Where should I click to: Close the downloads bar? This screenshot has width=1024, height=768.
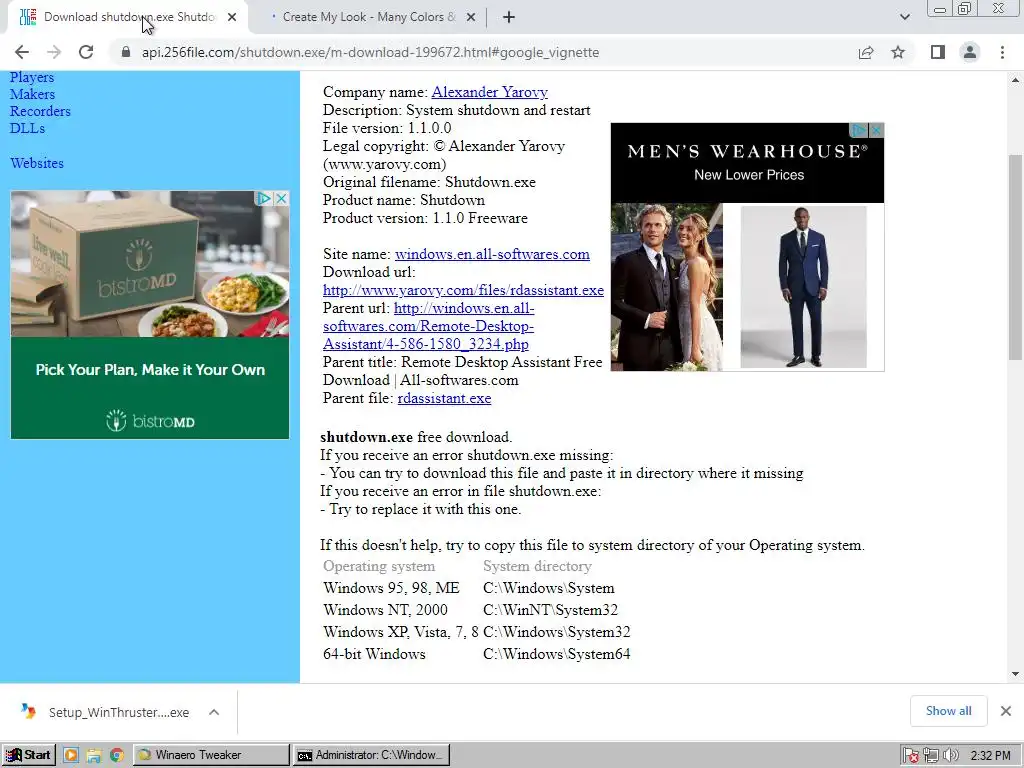pyautogui.click(x=1006, y=711)
